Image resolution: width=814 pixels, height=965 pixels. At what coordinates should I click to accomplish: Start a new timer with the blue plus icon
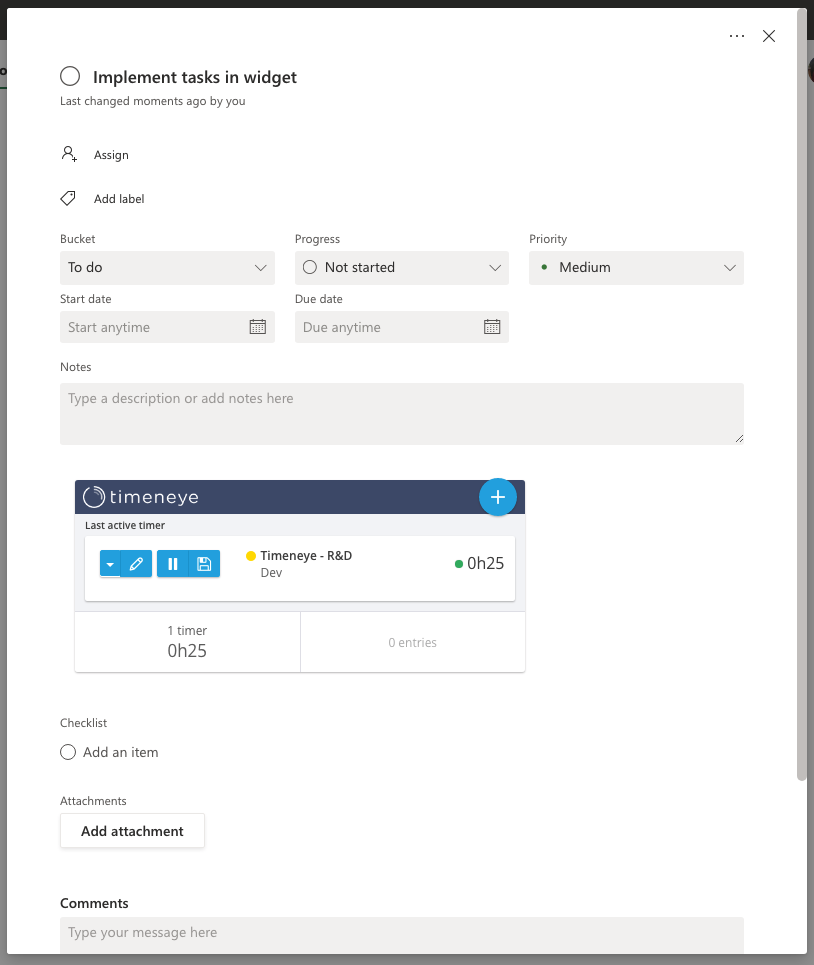[498, 496]
